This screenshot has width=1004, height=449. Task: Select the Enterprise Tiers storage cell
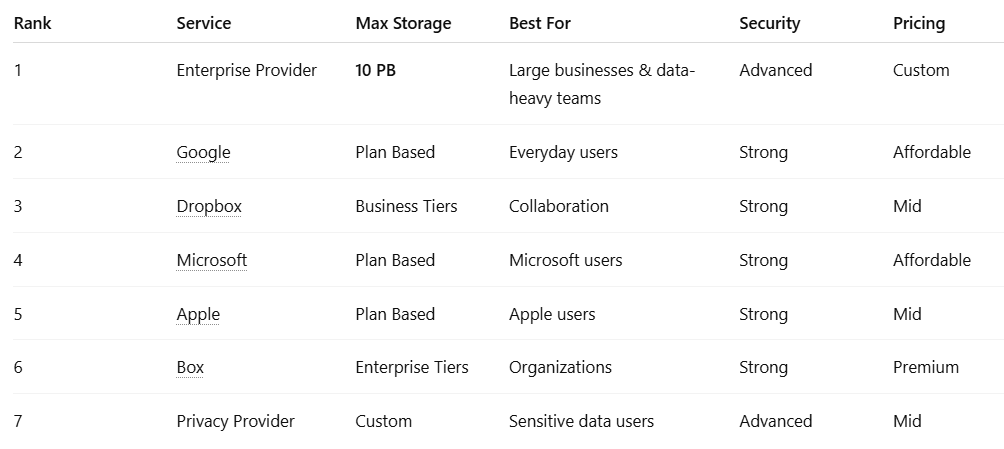(411, 368)
